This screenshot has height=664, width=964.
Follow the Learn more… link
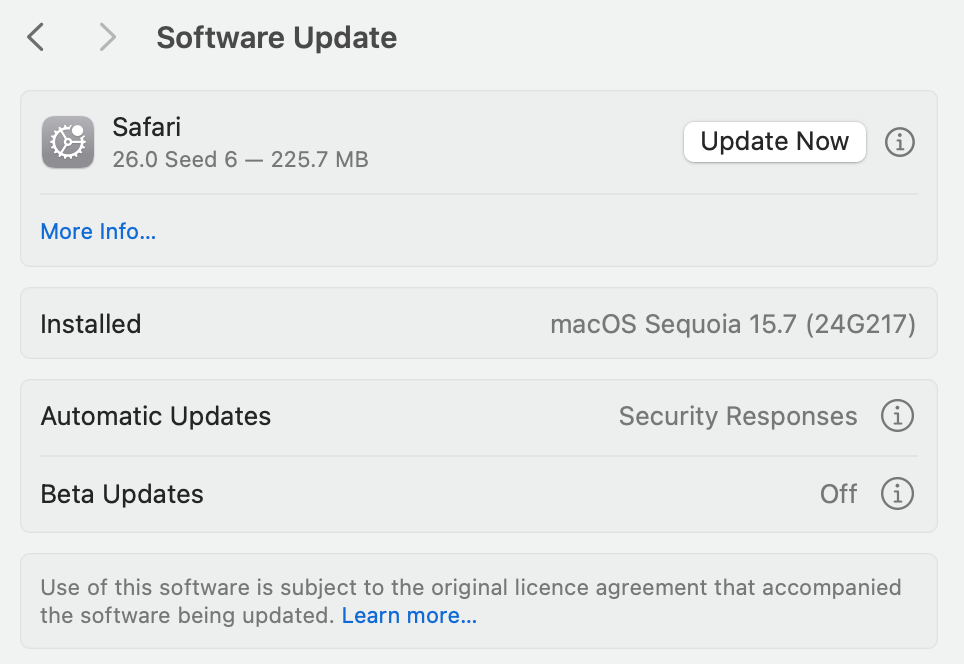[409, 616]
